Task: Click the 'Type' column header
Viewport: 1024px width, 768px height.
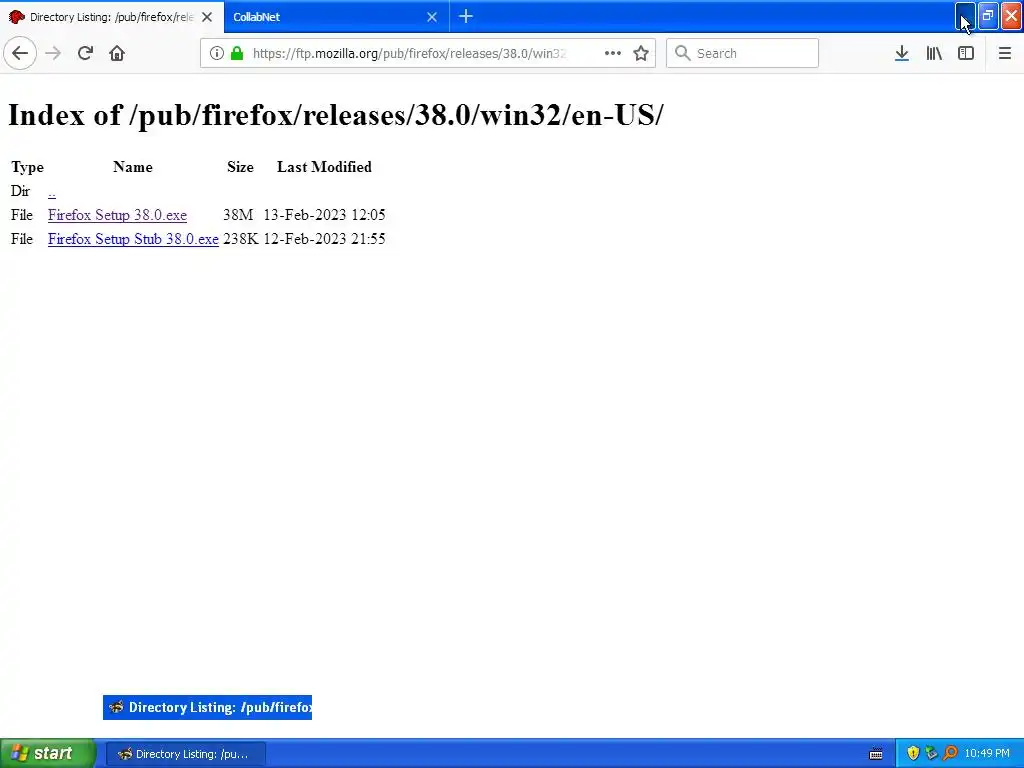Action: point(27,167)
